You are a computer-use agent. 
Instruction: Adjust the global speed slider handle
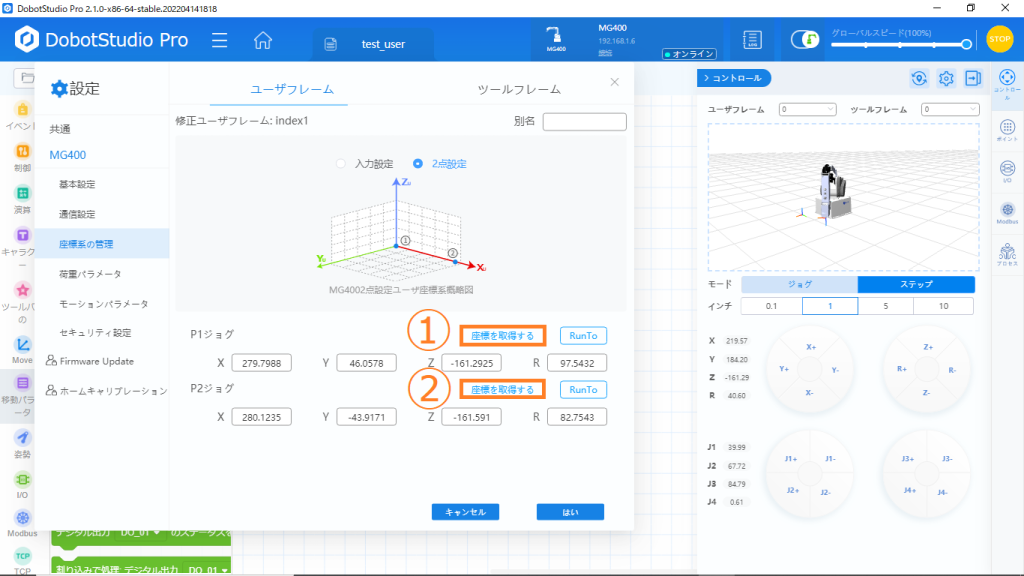(966, 44)
